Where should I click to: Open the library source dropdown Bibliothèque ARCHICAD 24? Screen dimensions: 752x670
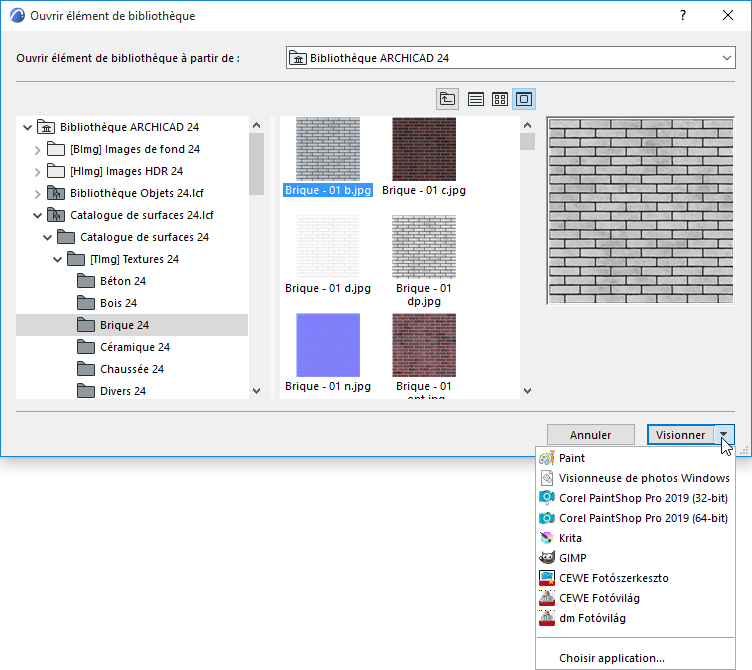tap(511, 58)
